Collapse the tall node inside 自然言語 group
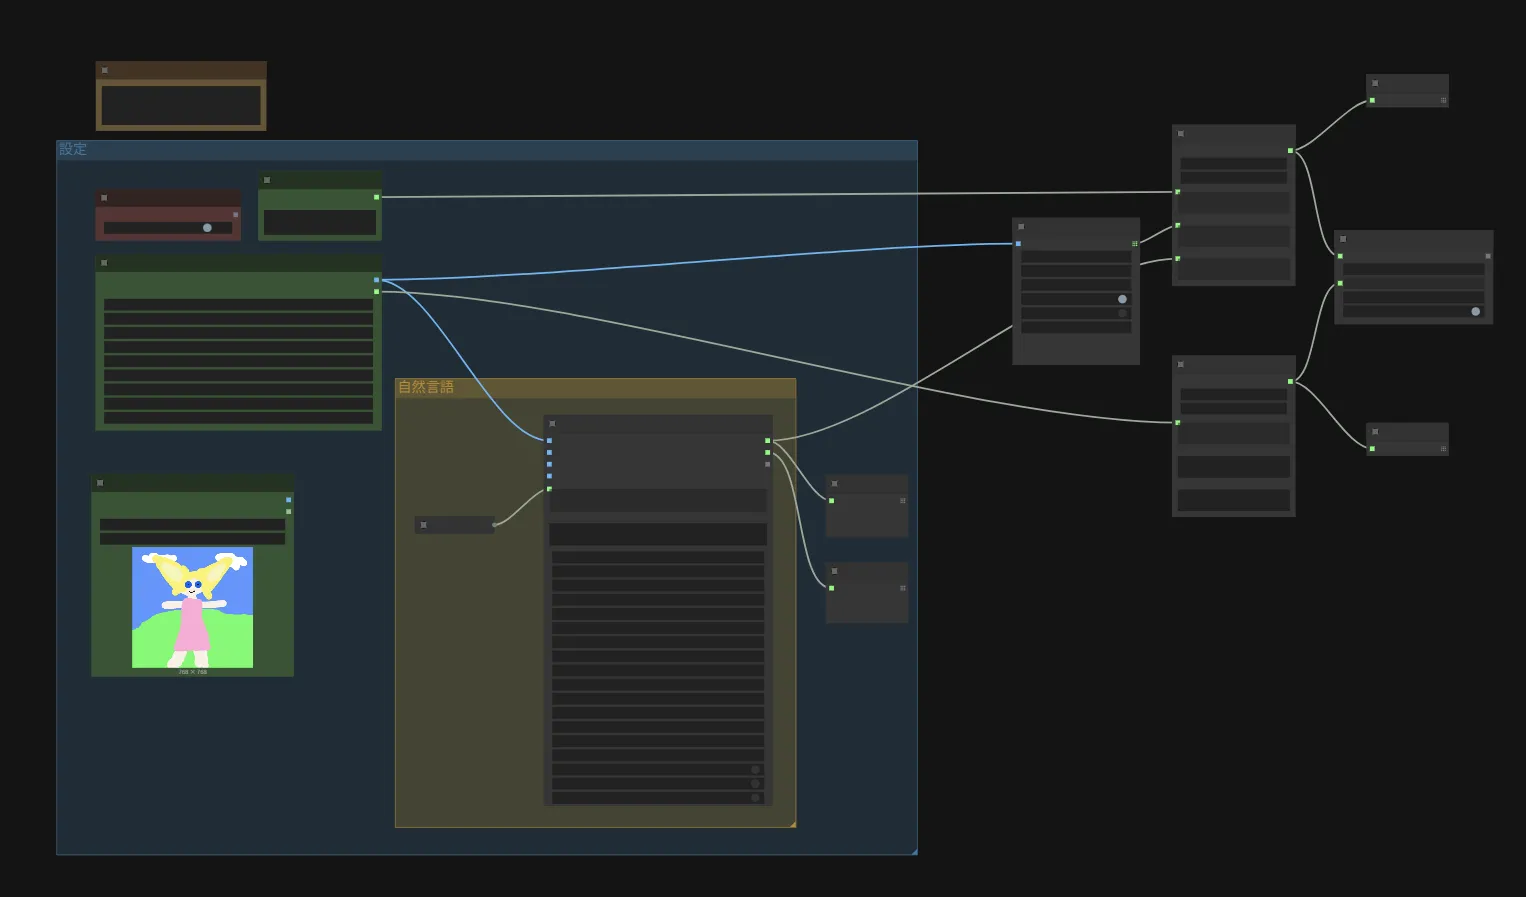This screenshot has width=1526, height=897. (552, 424)
